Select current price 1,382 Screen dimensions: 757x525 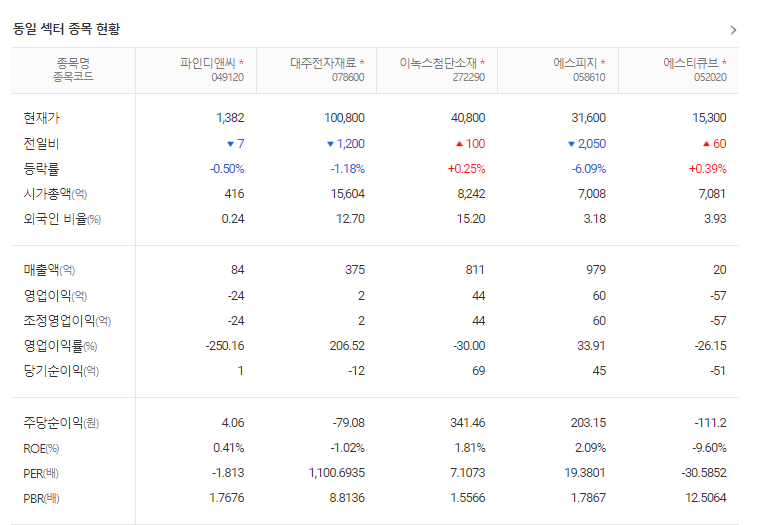coord(230,118)
